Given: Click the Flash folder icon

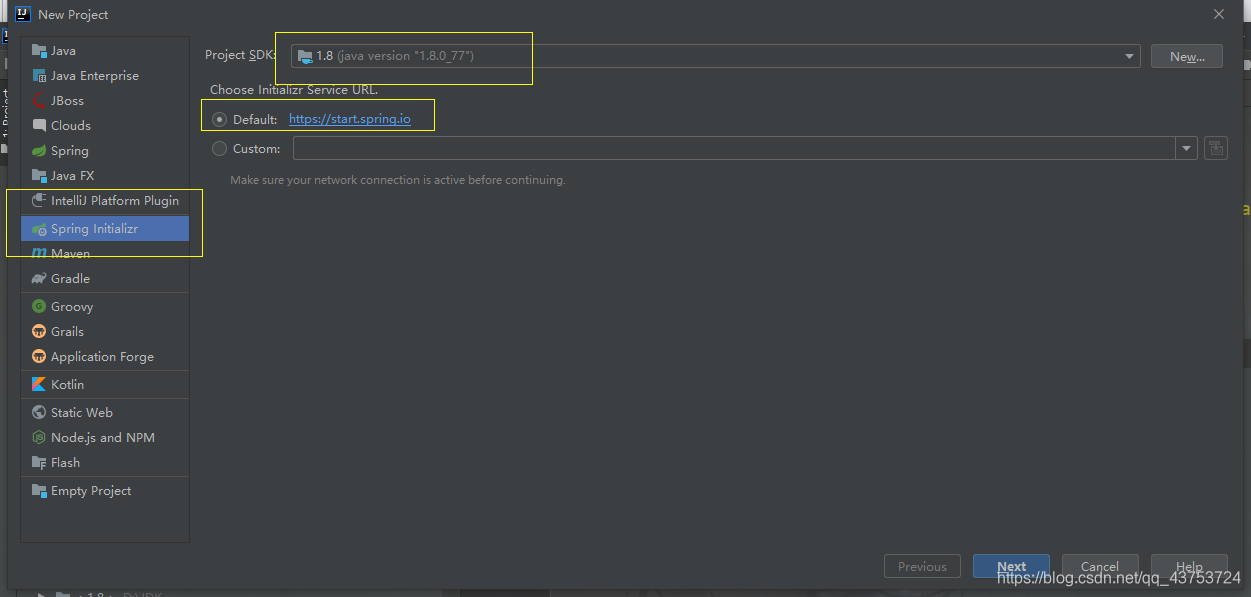Looking at the screenshot, I should pyautogui.click(x=39, y=463).
